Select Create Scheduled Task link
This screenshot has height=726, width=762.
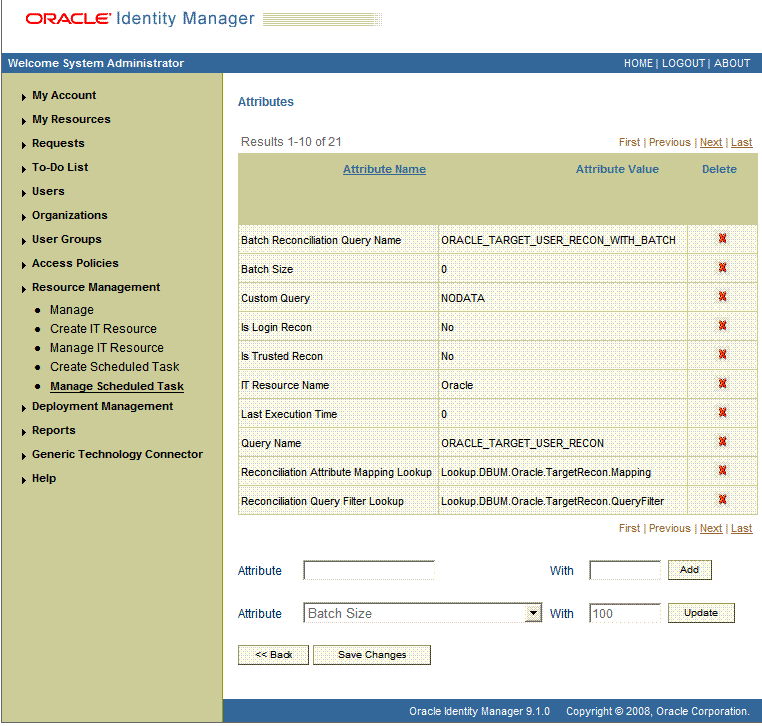pyautogui.click(x=114, y=367)
